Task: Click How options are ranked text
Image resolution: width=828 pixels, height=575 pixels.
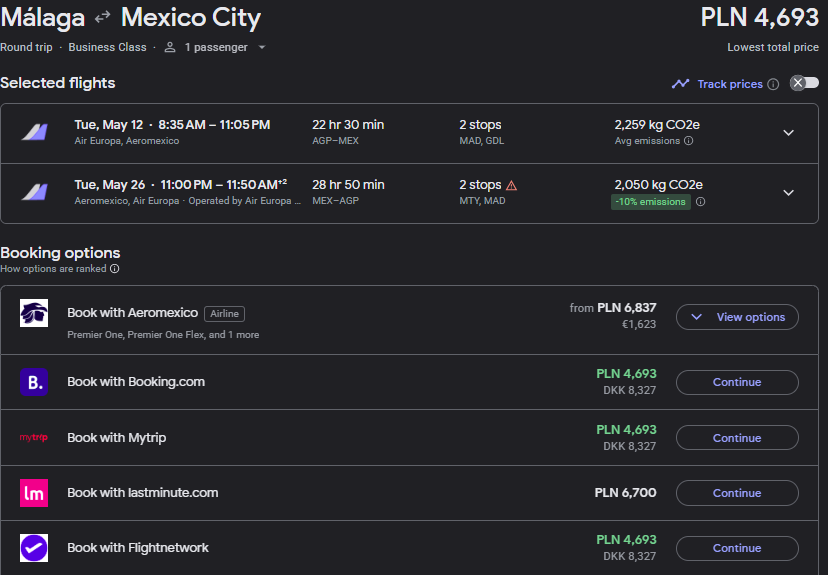Action: click(x=53, y=269)
